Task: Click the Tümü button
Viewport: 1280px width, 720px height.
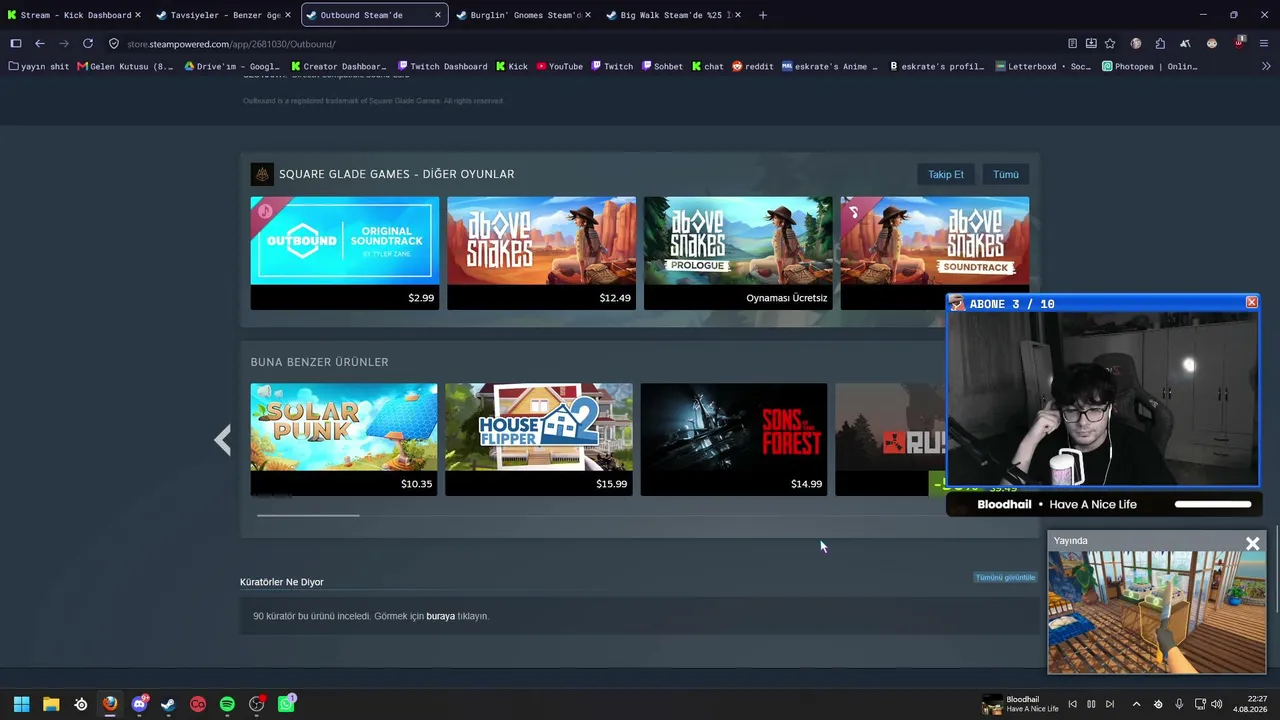Action: coord(1006,174)
